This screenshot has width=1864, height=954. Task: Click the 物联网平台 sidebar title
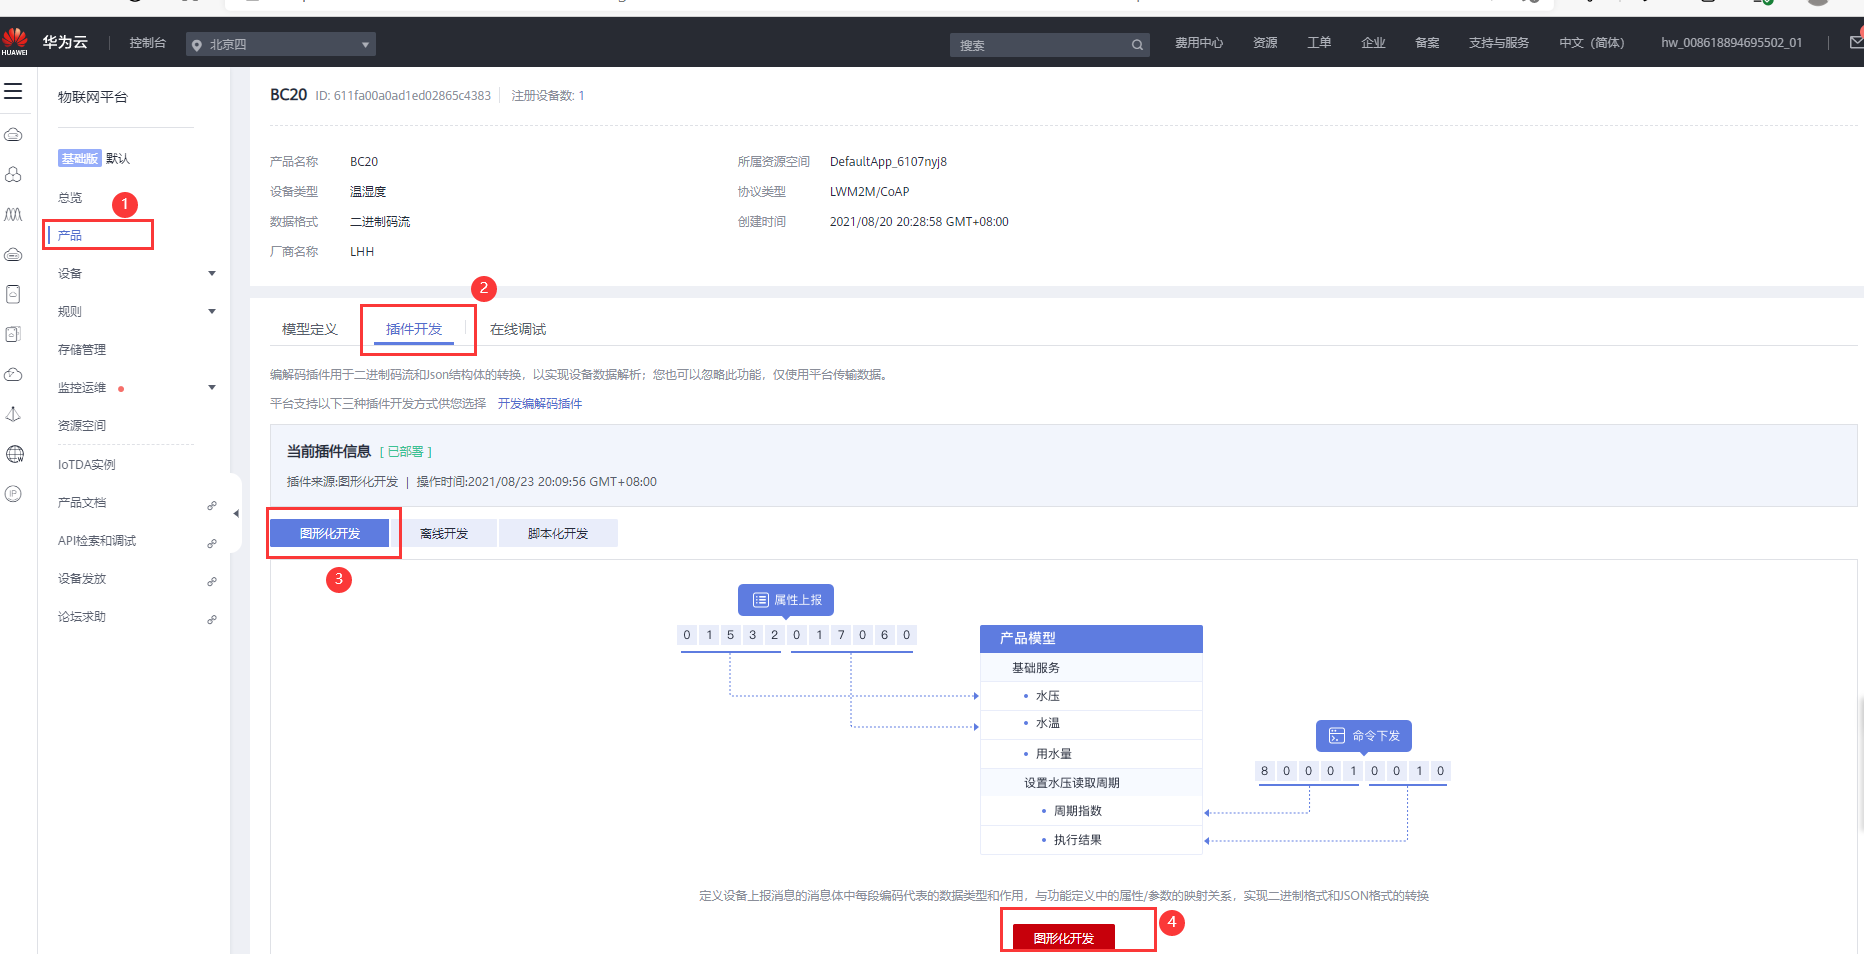point(93,97)
